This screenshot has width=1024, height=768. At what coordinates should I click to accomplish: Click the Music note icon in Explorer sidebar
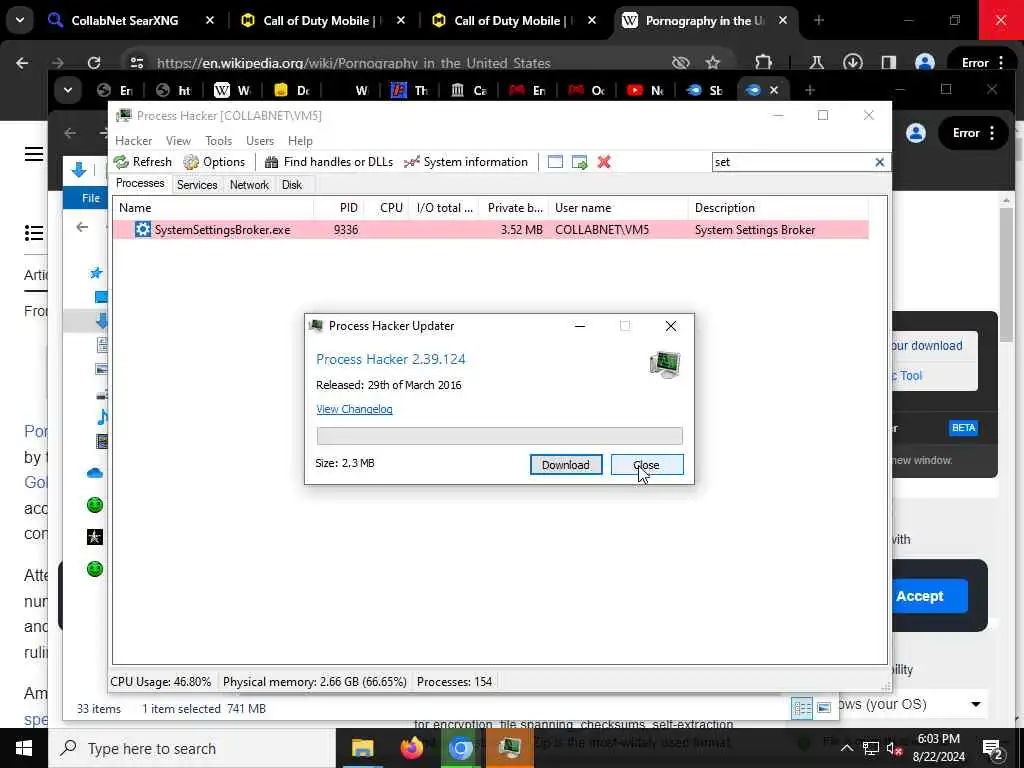click(102, 416)
